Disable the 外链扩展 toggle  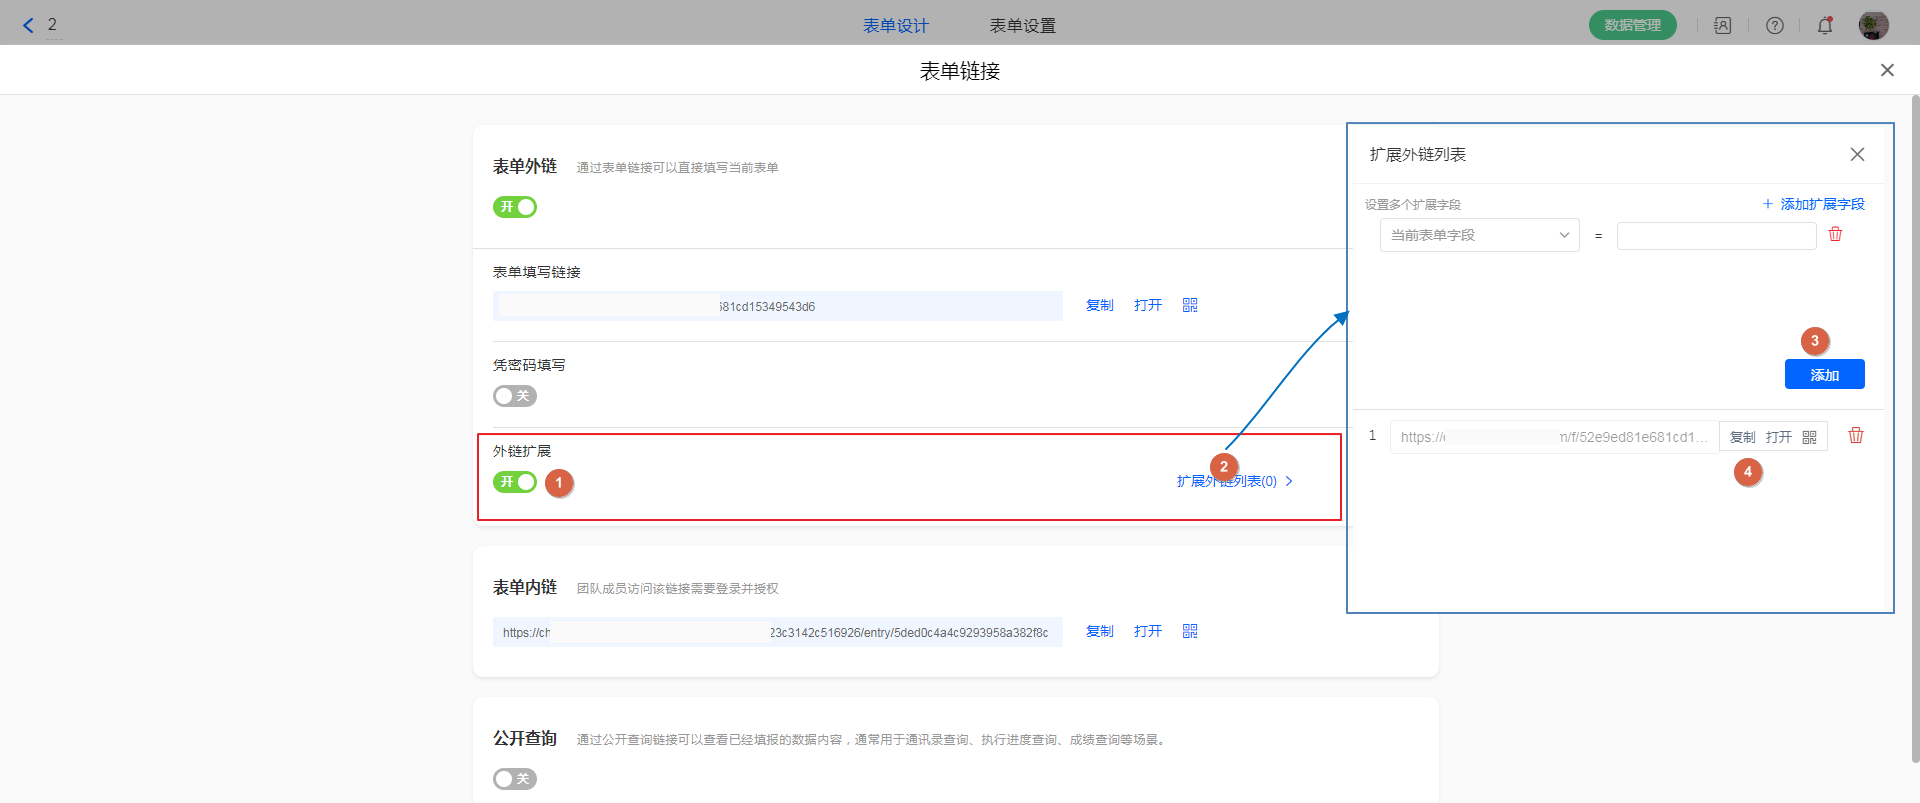coord(515,482)
